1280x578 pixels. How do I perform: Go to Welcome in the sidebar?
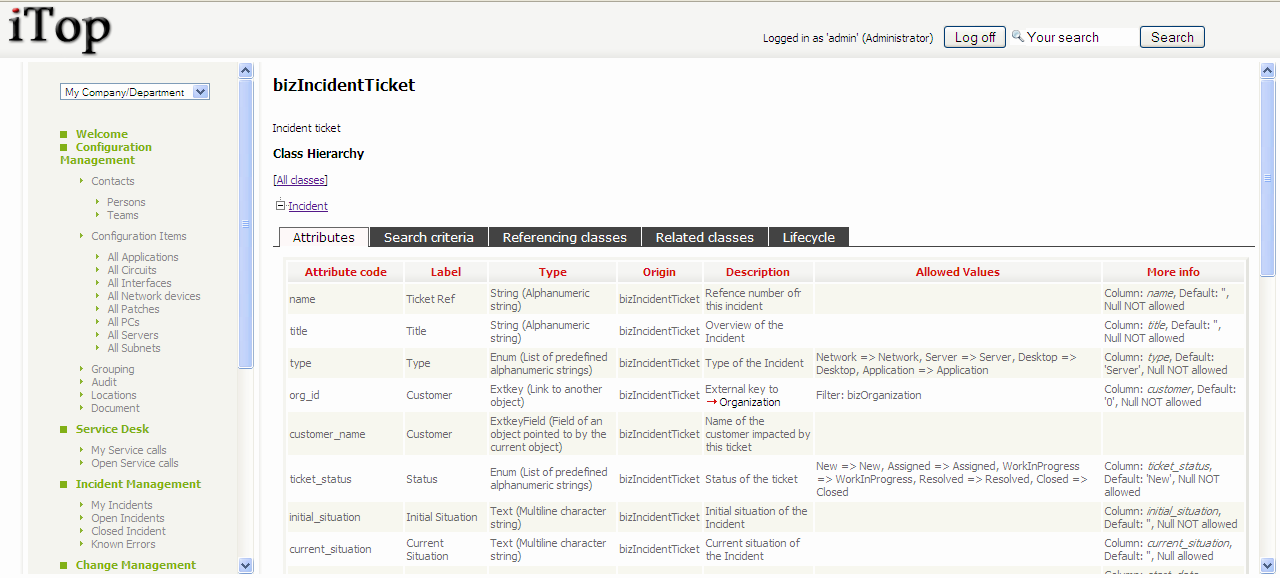tap(102, 134)
